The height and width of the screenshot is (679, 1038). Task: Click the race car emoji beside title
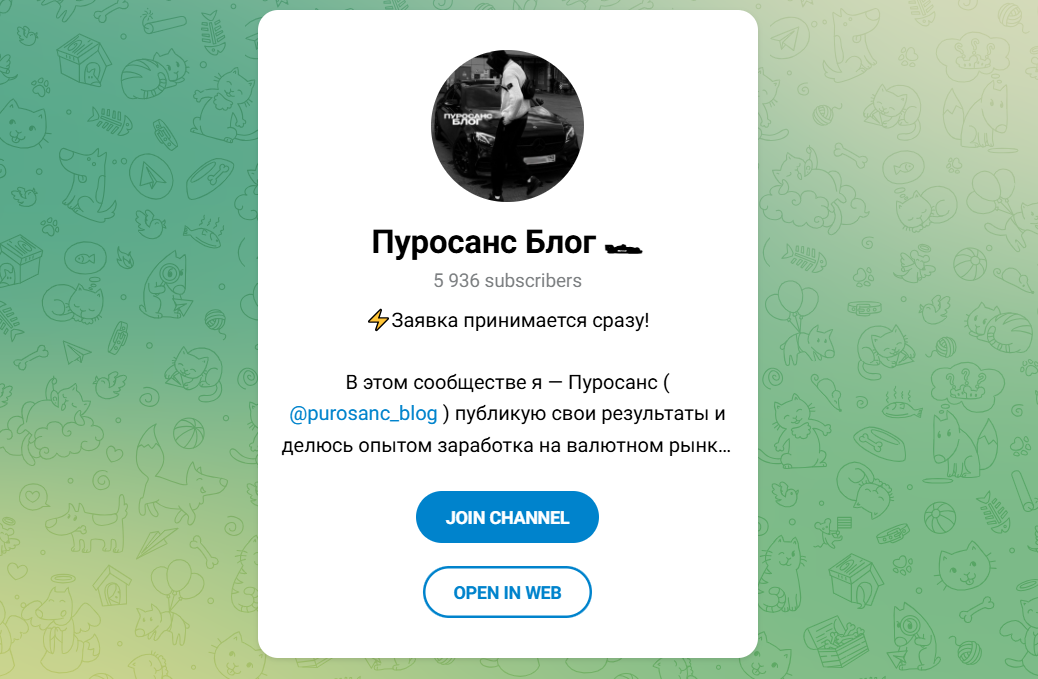(623, 248)
